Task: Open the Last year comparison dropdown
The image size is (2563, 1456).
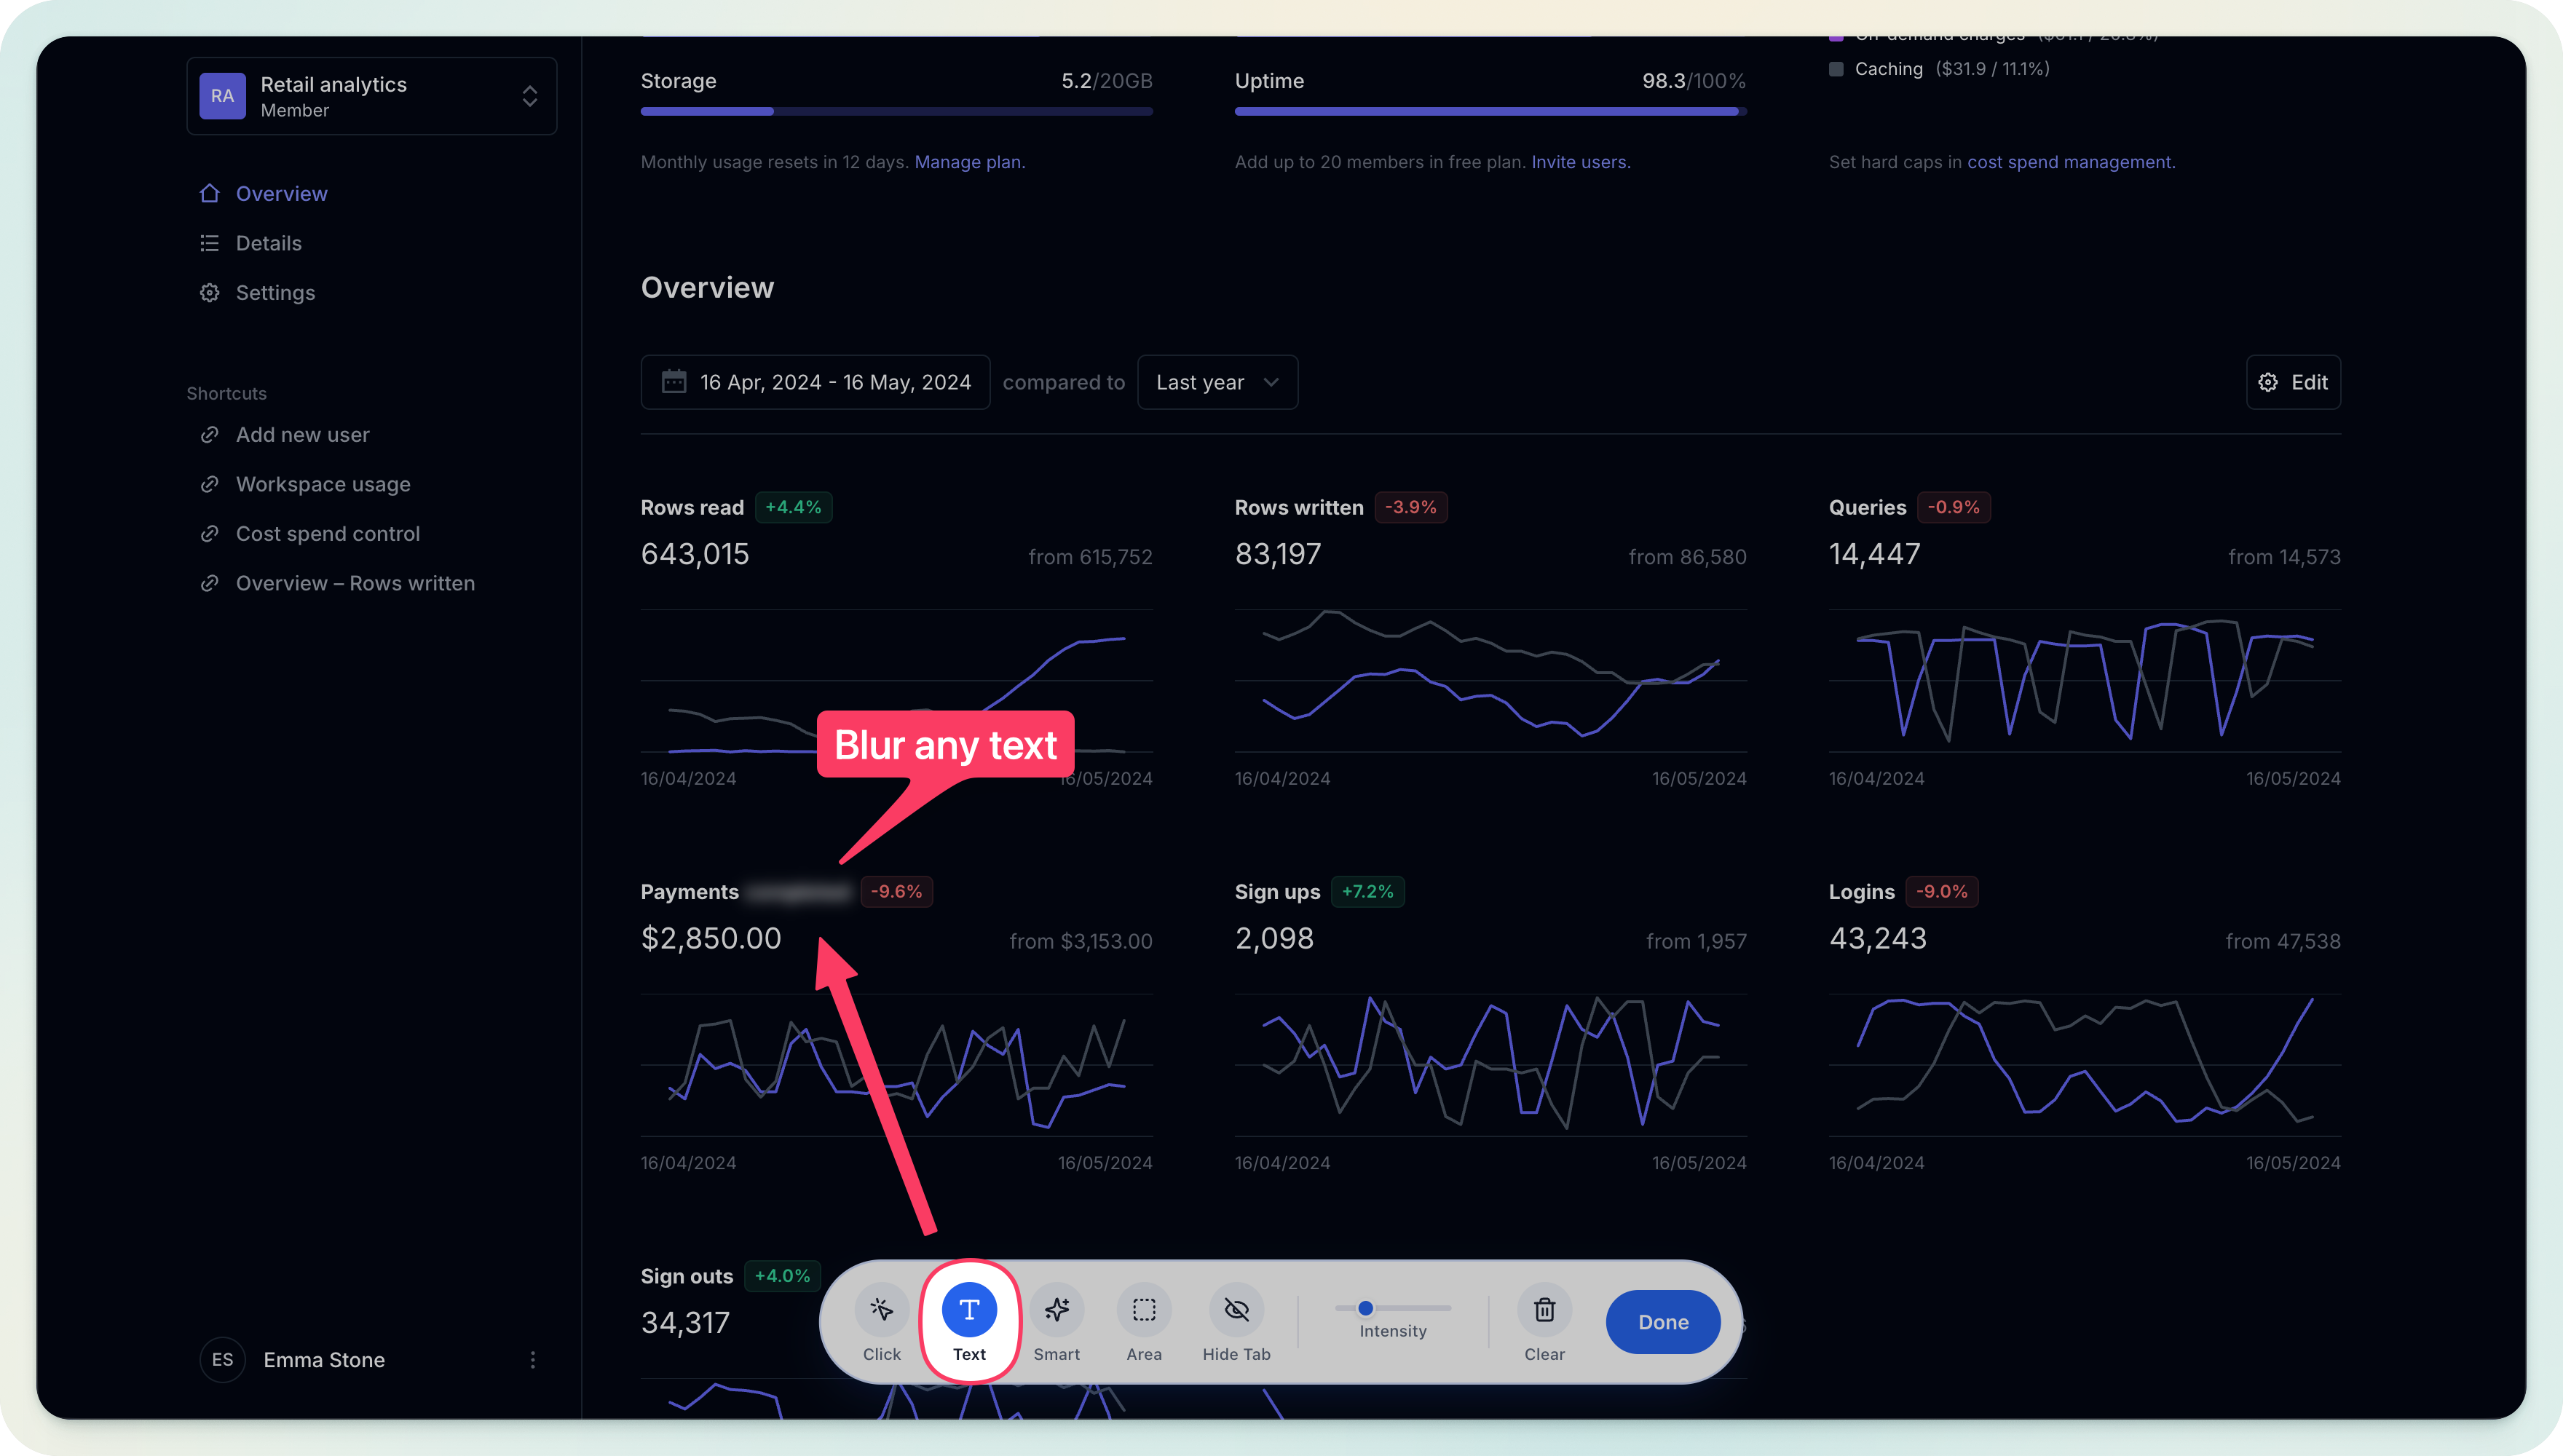Action: click(1217, 382)
